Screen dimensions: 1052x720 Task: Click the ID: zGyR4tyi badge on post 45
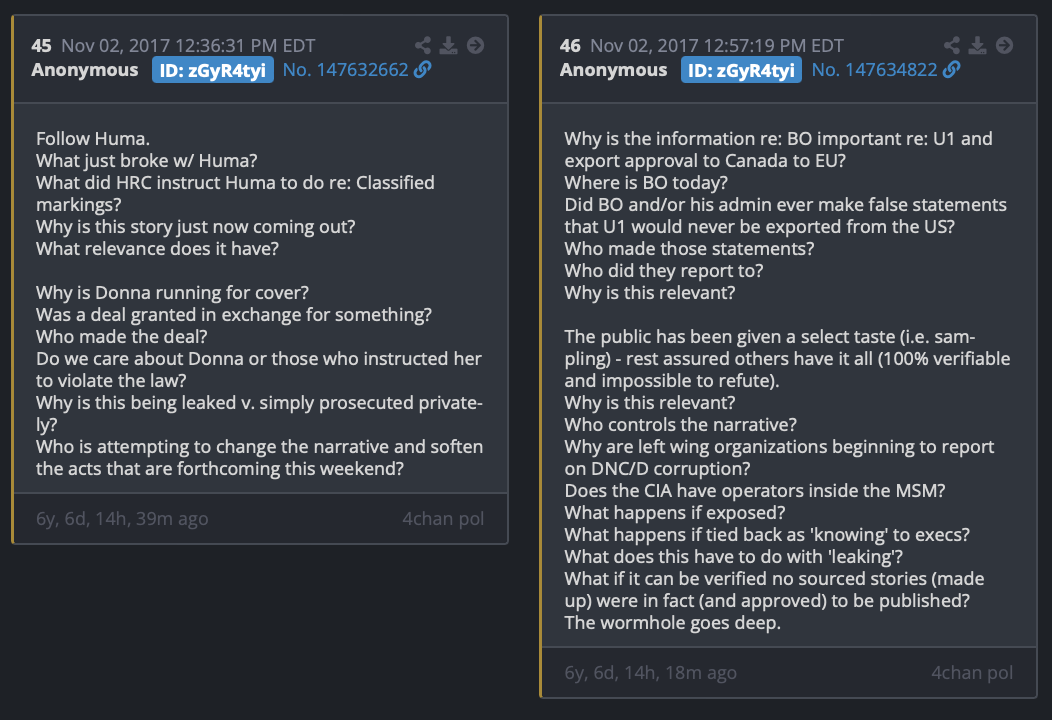[x=213, y=70]
